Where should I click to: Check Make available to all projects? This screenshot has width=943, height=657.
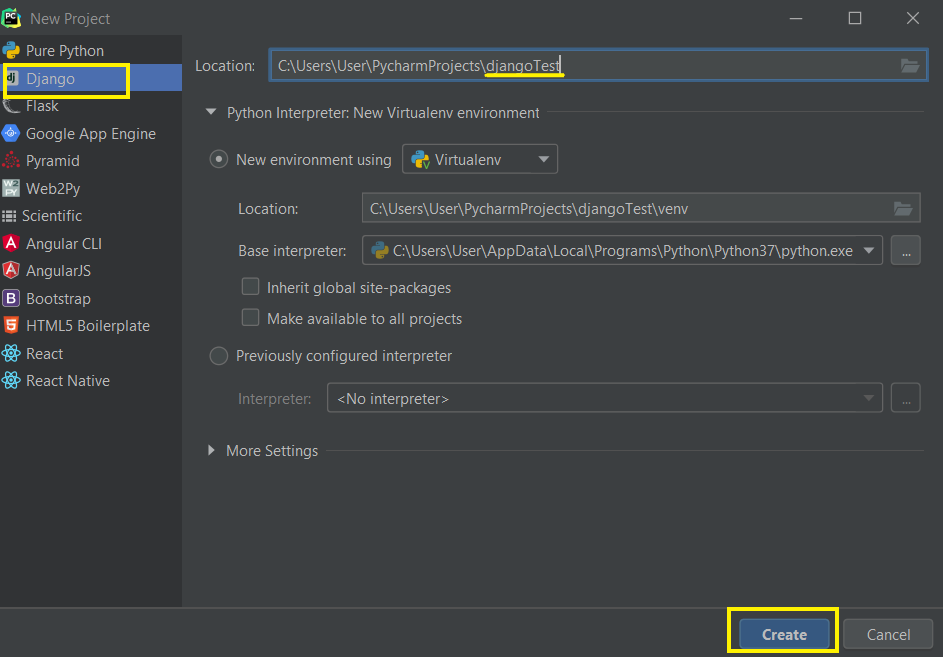tap(250, 317)
